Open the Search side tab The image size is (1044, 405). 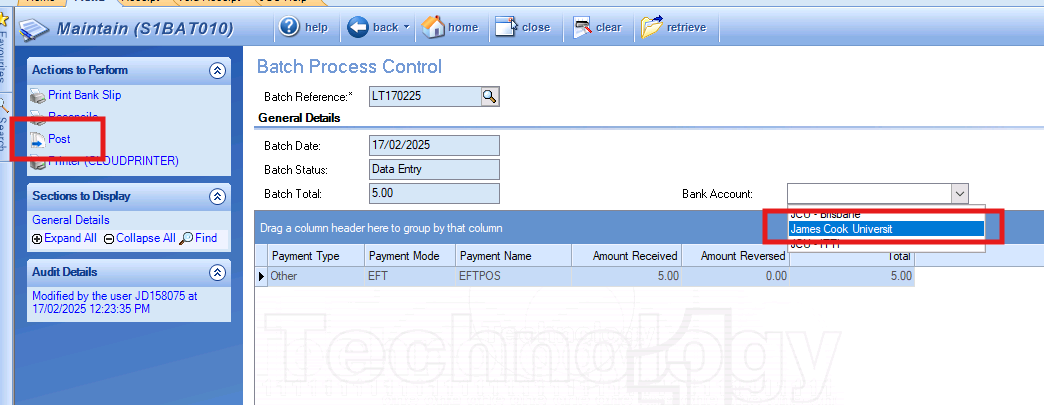click(x=4, y=127)
